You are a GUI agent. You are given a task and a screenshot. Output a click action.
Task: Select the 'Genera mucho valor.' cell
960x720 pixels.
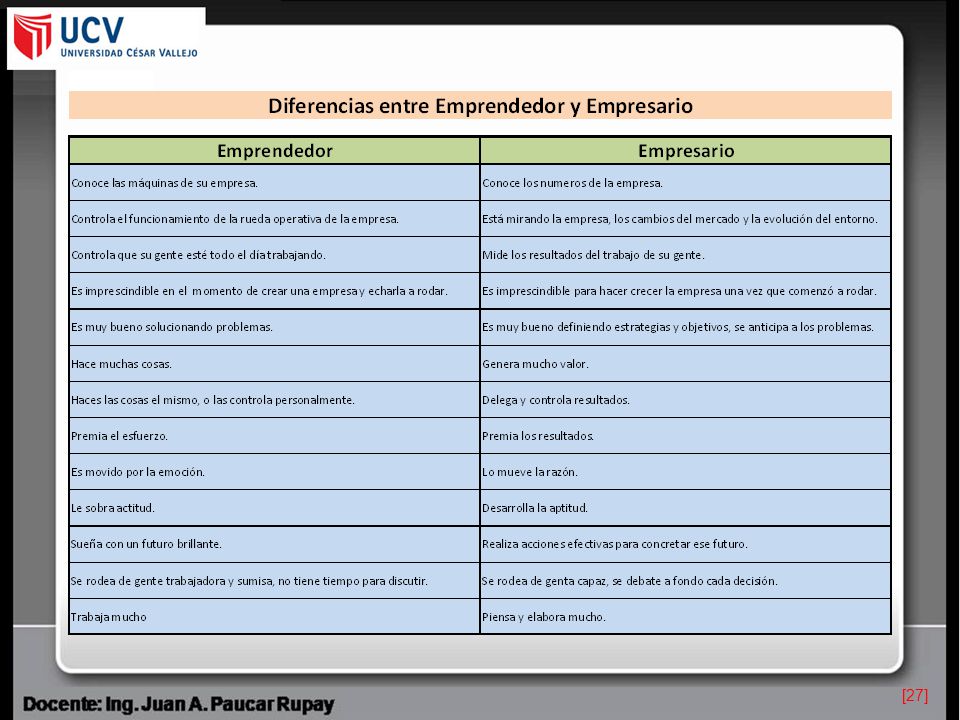coord(686,364)
